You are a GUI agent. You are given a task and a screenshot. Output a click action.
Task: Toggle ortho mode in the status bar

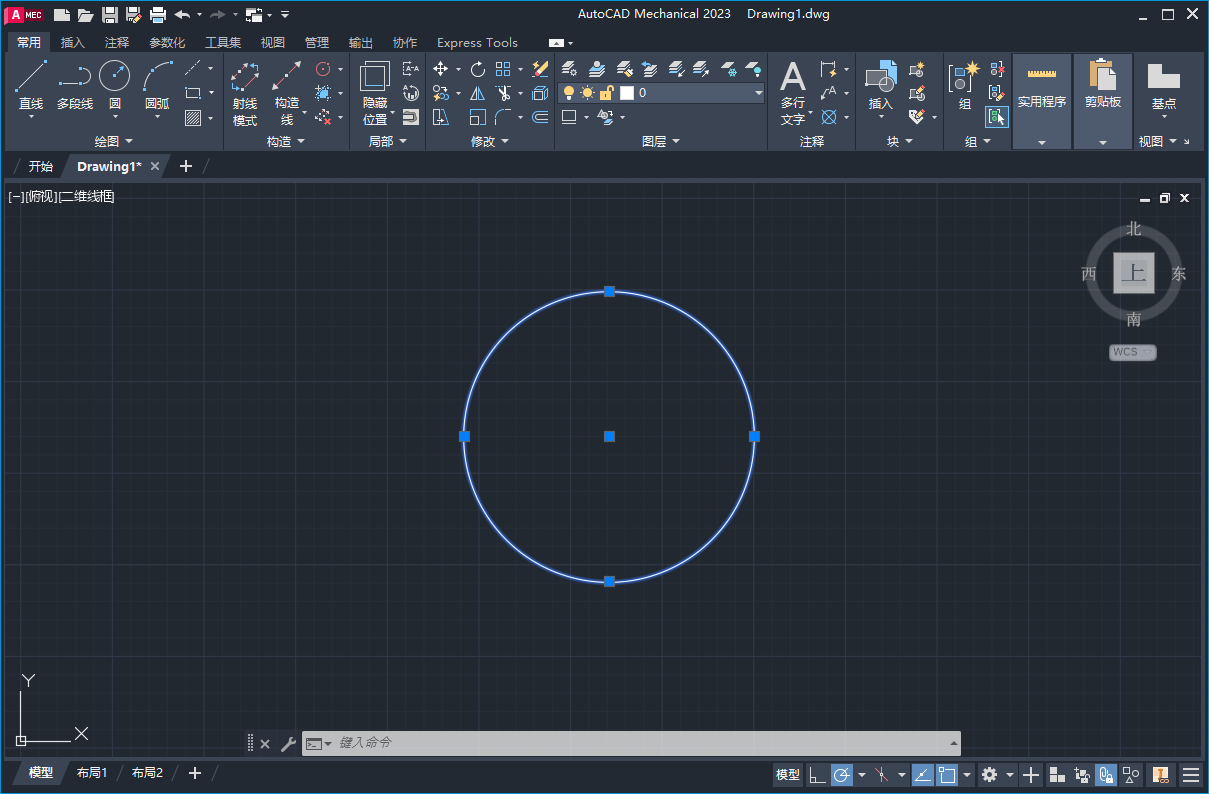pos(817,775)
